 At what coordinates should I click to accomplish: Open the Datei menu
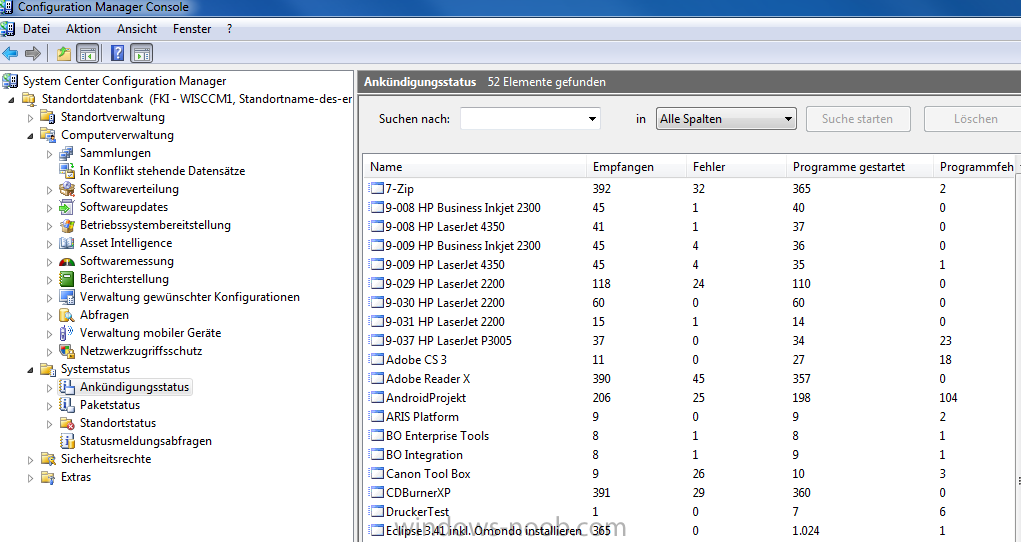tap(36, 29)
